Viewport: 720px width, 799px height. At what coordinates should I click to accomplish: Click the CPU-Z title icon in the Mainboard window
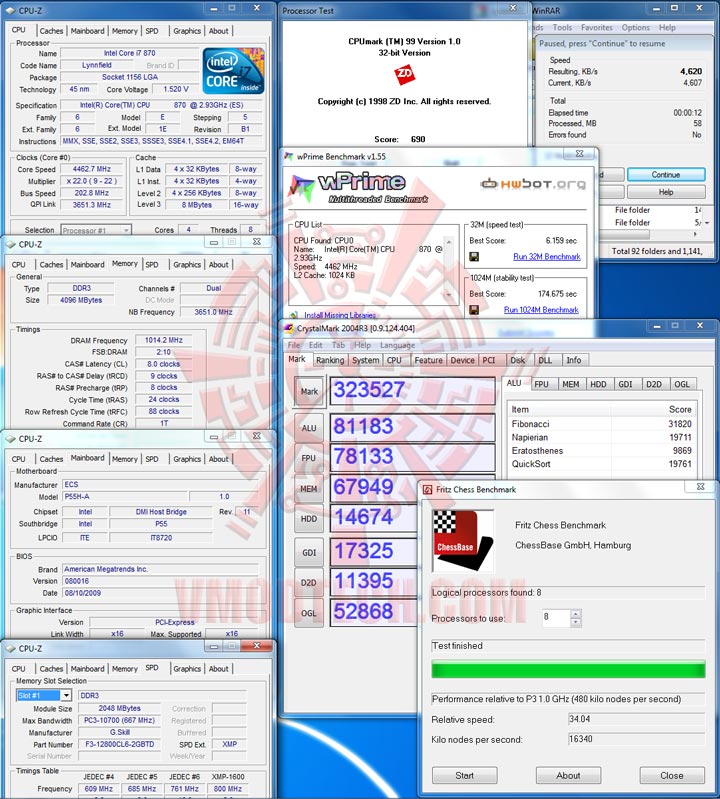click(10, 439)
